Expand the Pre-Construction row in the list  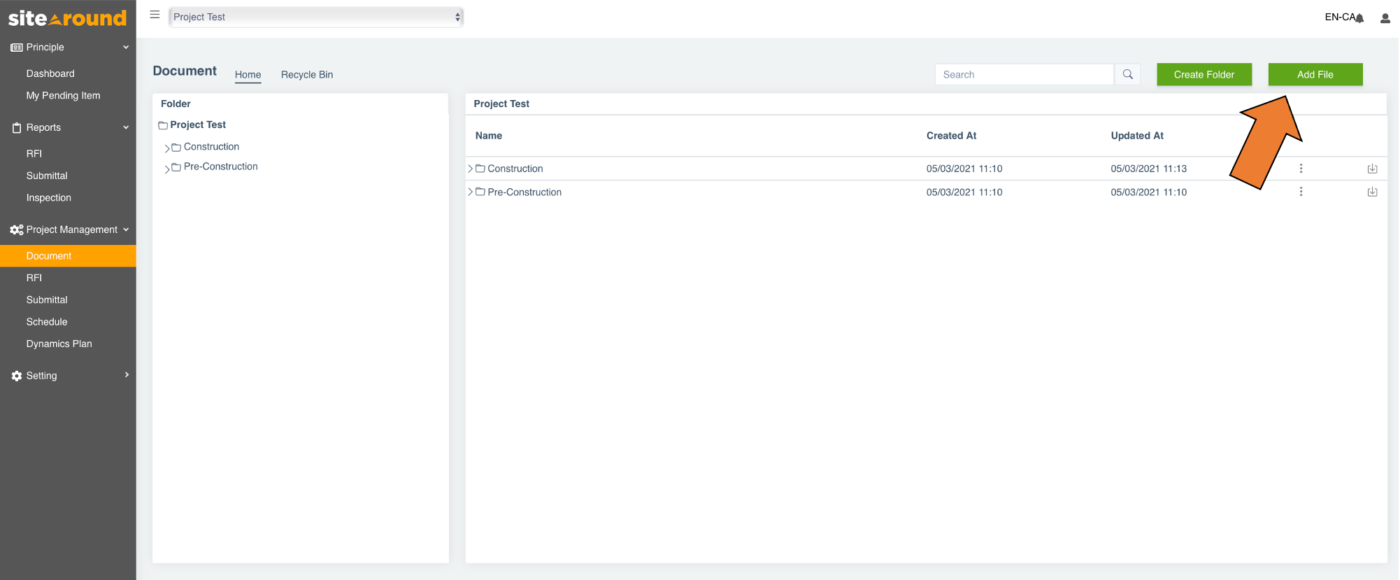(x=469, y=191)
